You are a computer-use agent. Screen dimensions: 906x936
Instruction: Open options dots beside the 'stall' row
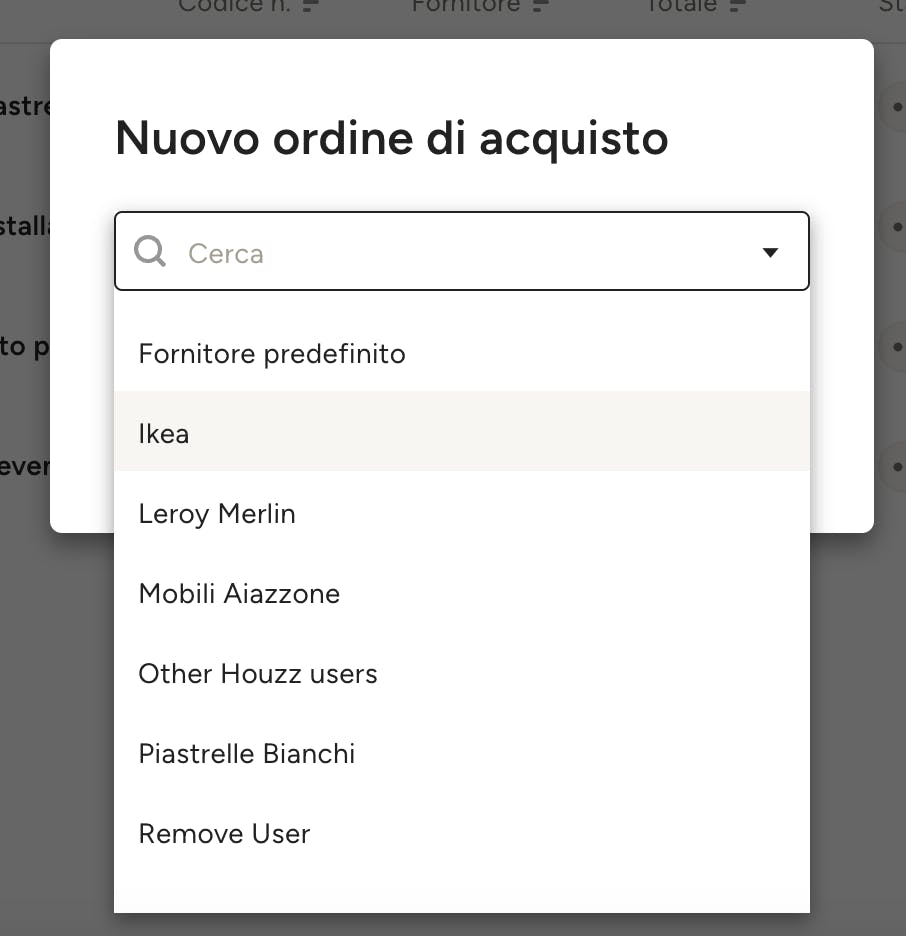pyautogui.click(x=896, y=227)
